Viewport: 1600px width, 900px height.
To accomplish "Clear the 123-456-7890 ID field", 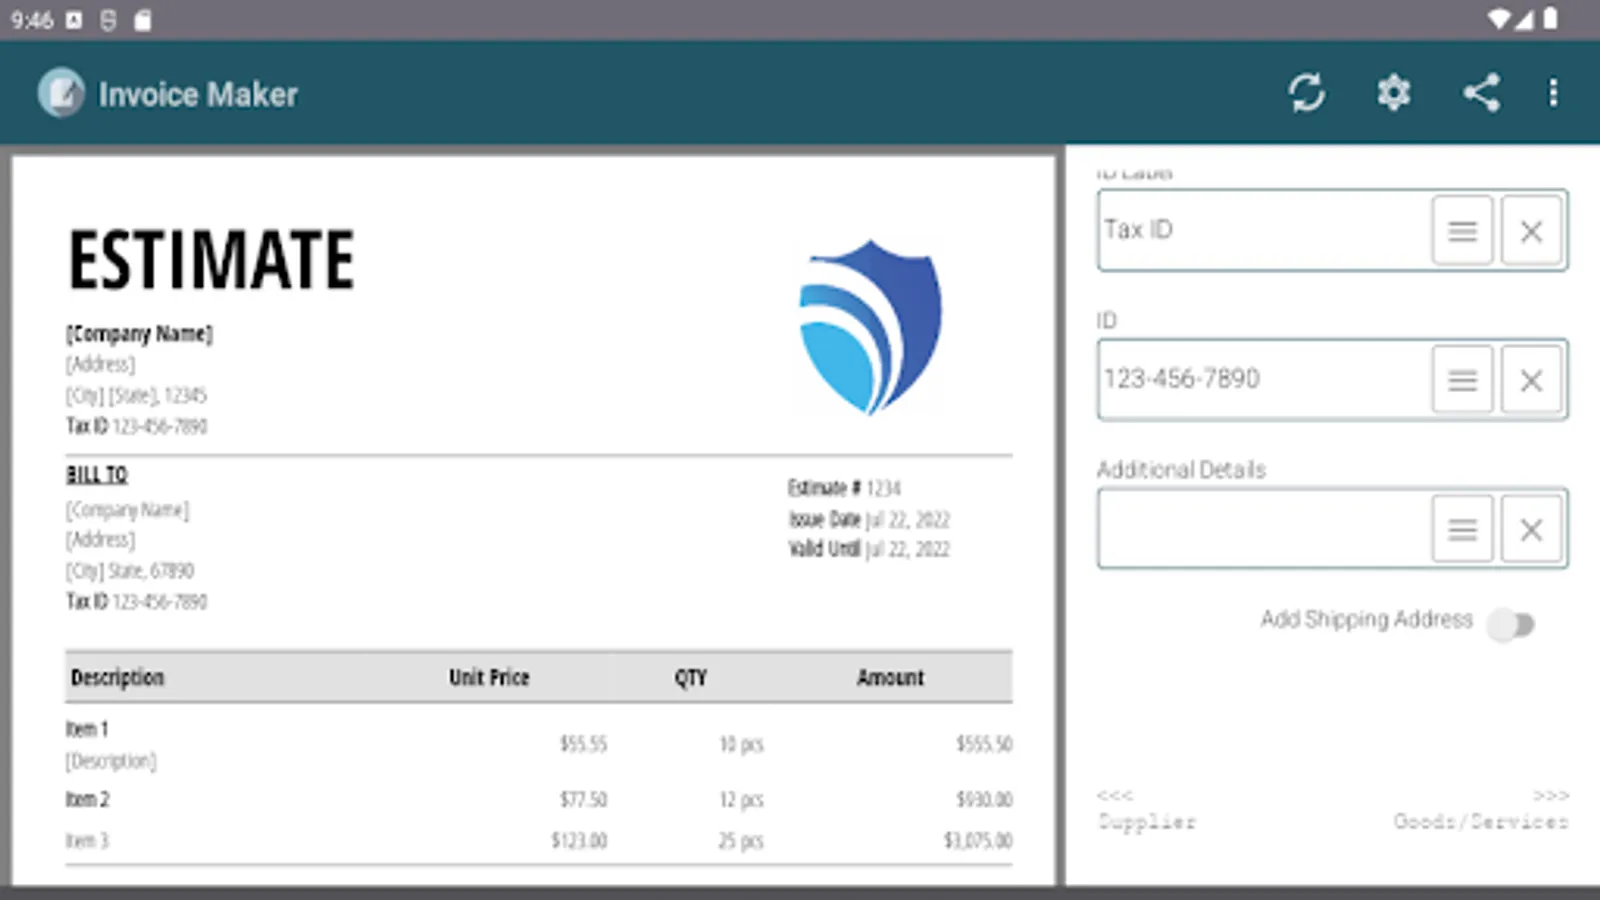I will [1531, 380].
